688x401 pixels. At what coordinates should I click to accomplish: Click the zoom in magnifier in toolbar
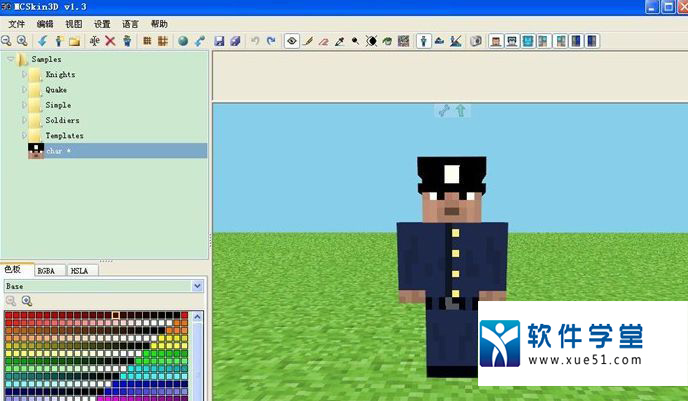click(x=22, y=41)
